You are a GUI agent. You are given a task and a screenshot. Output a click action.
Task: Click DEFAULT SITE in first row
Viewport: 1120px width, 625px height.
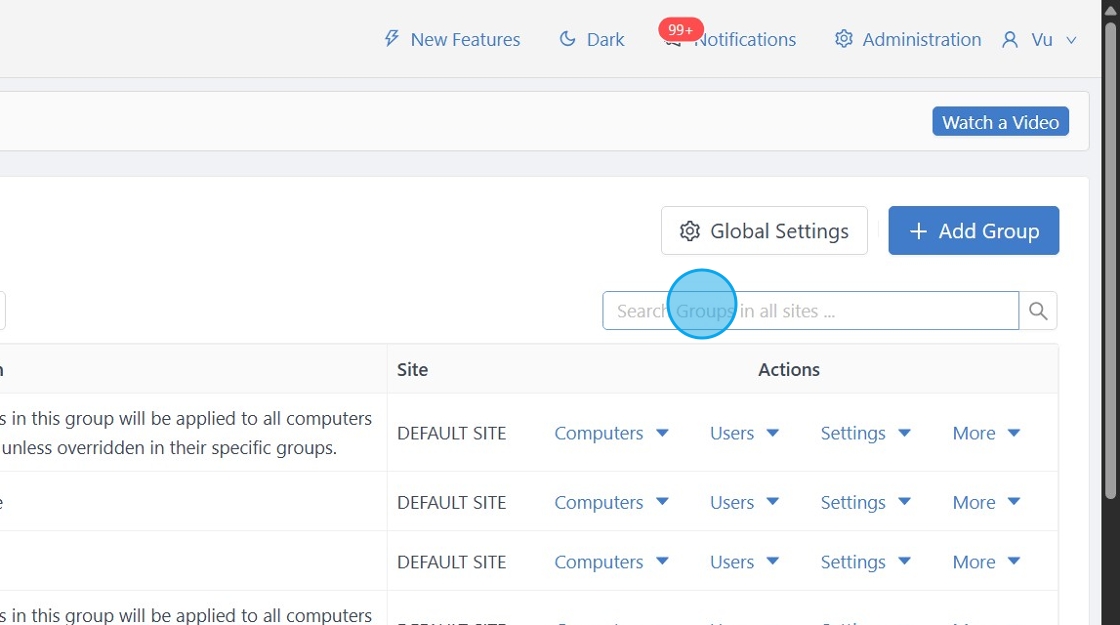[451, 433]
